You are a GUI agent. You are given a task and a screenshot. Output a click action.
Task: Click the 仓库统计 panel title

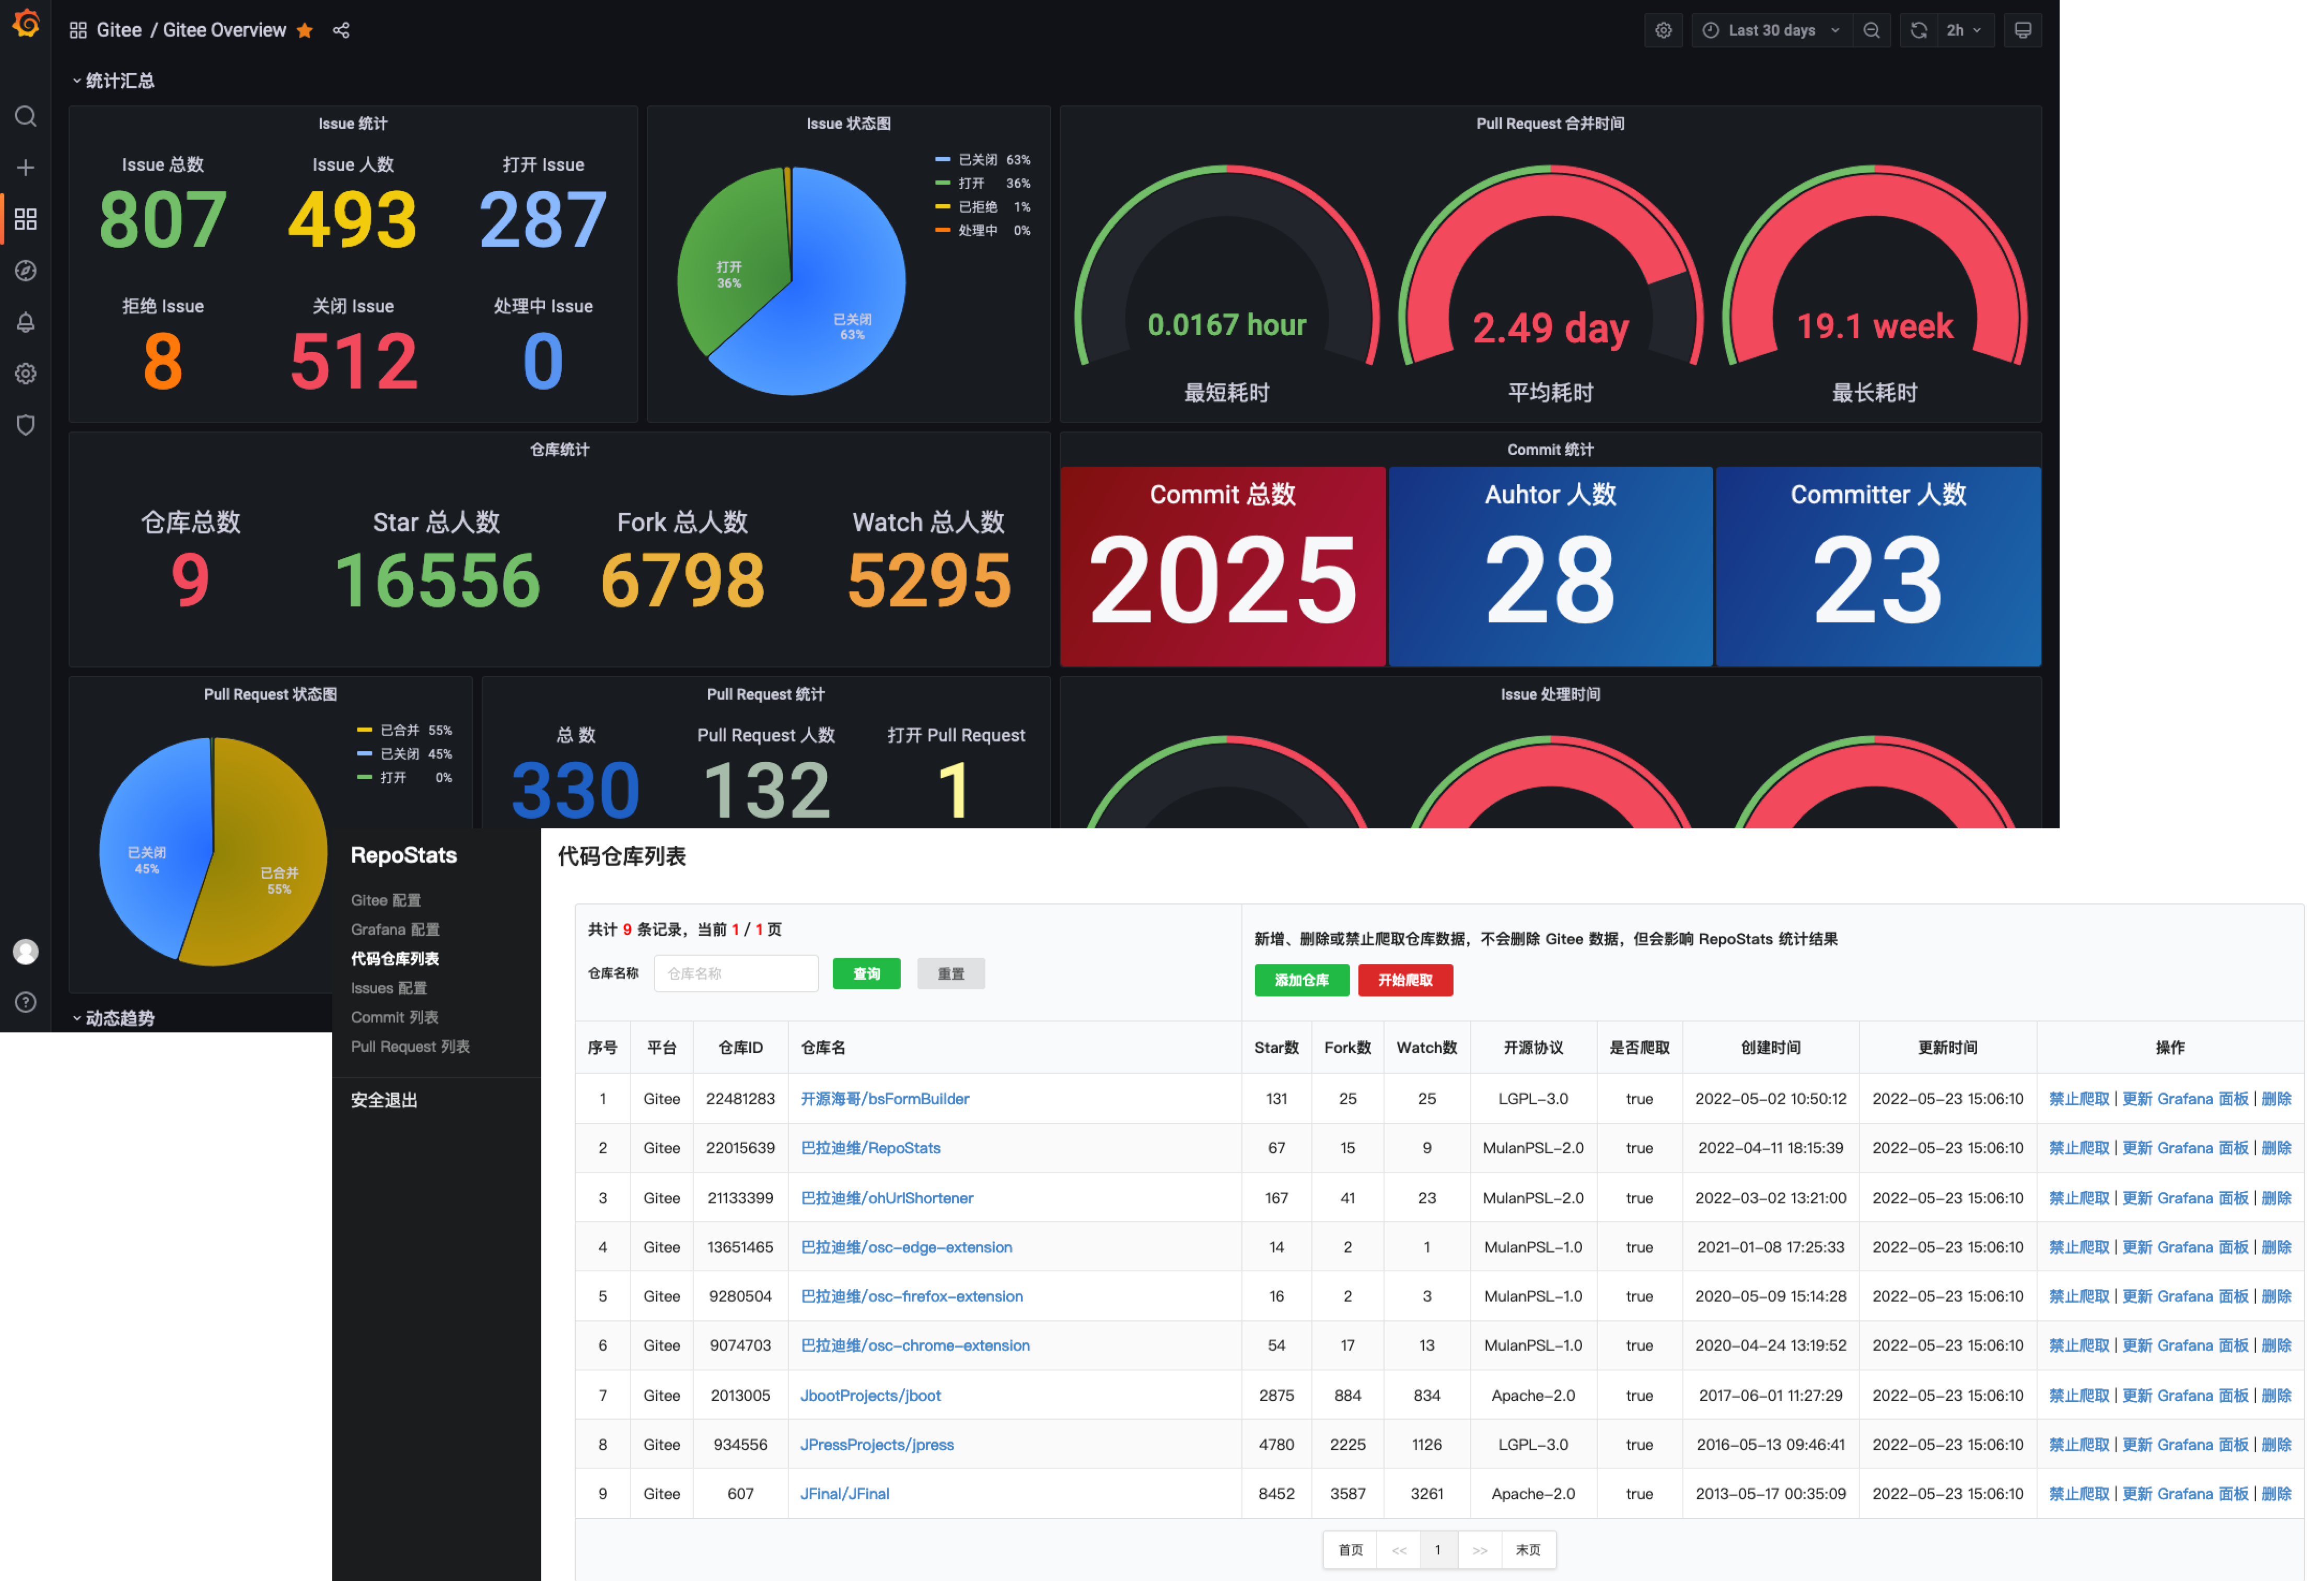tap(559, 449)
